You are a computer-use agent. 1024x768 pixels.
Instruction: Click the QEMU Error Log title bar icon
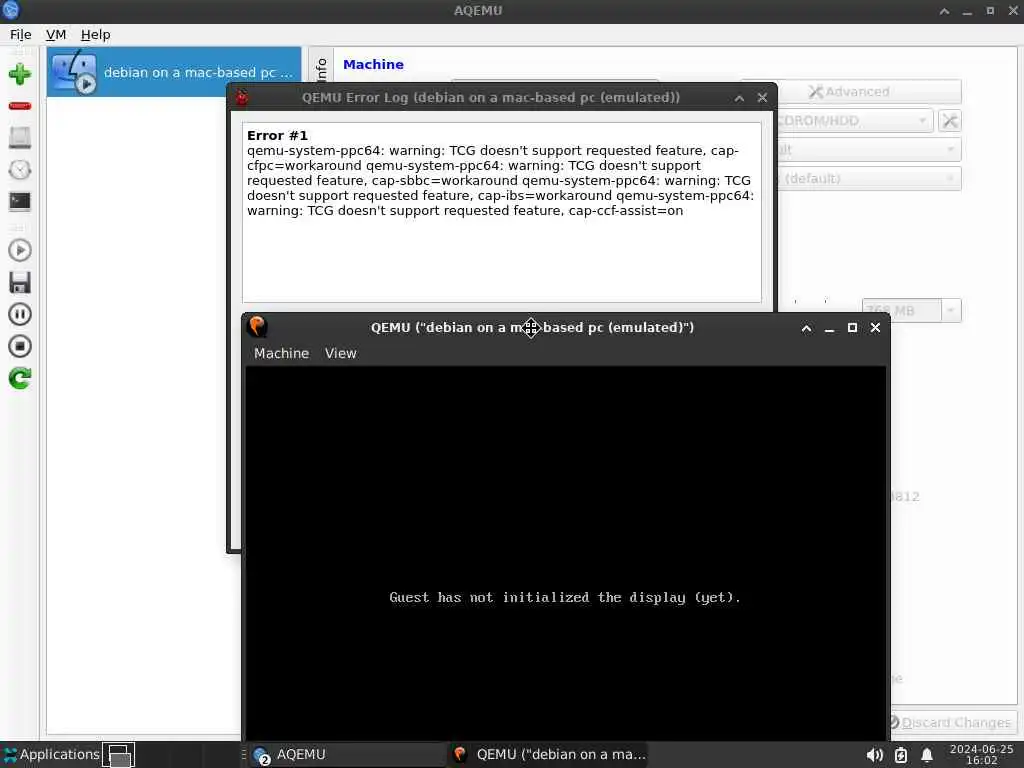242,97
